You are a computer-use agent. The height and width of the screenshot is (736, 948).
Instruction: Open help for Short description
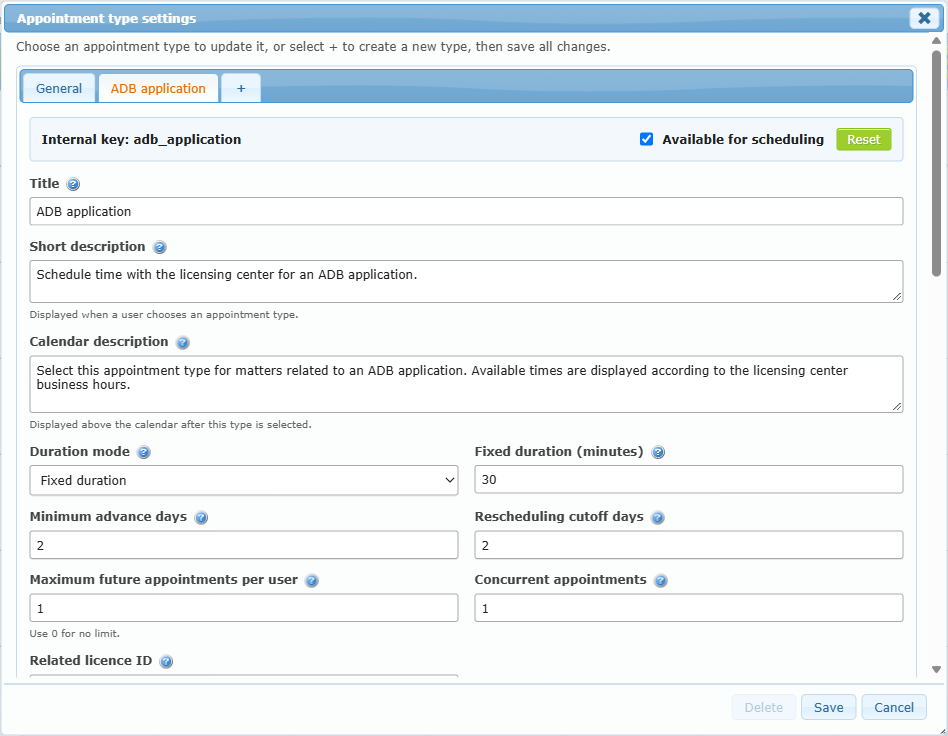[x=160, y=247]
